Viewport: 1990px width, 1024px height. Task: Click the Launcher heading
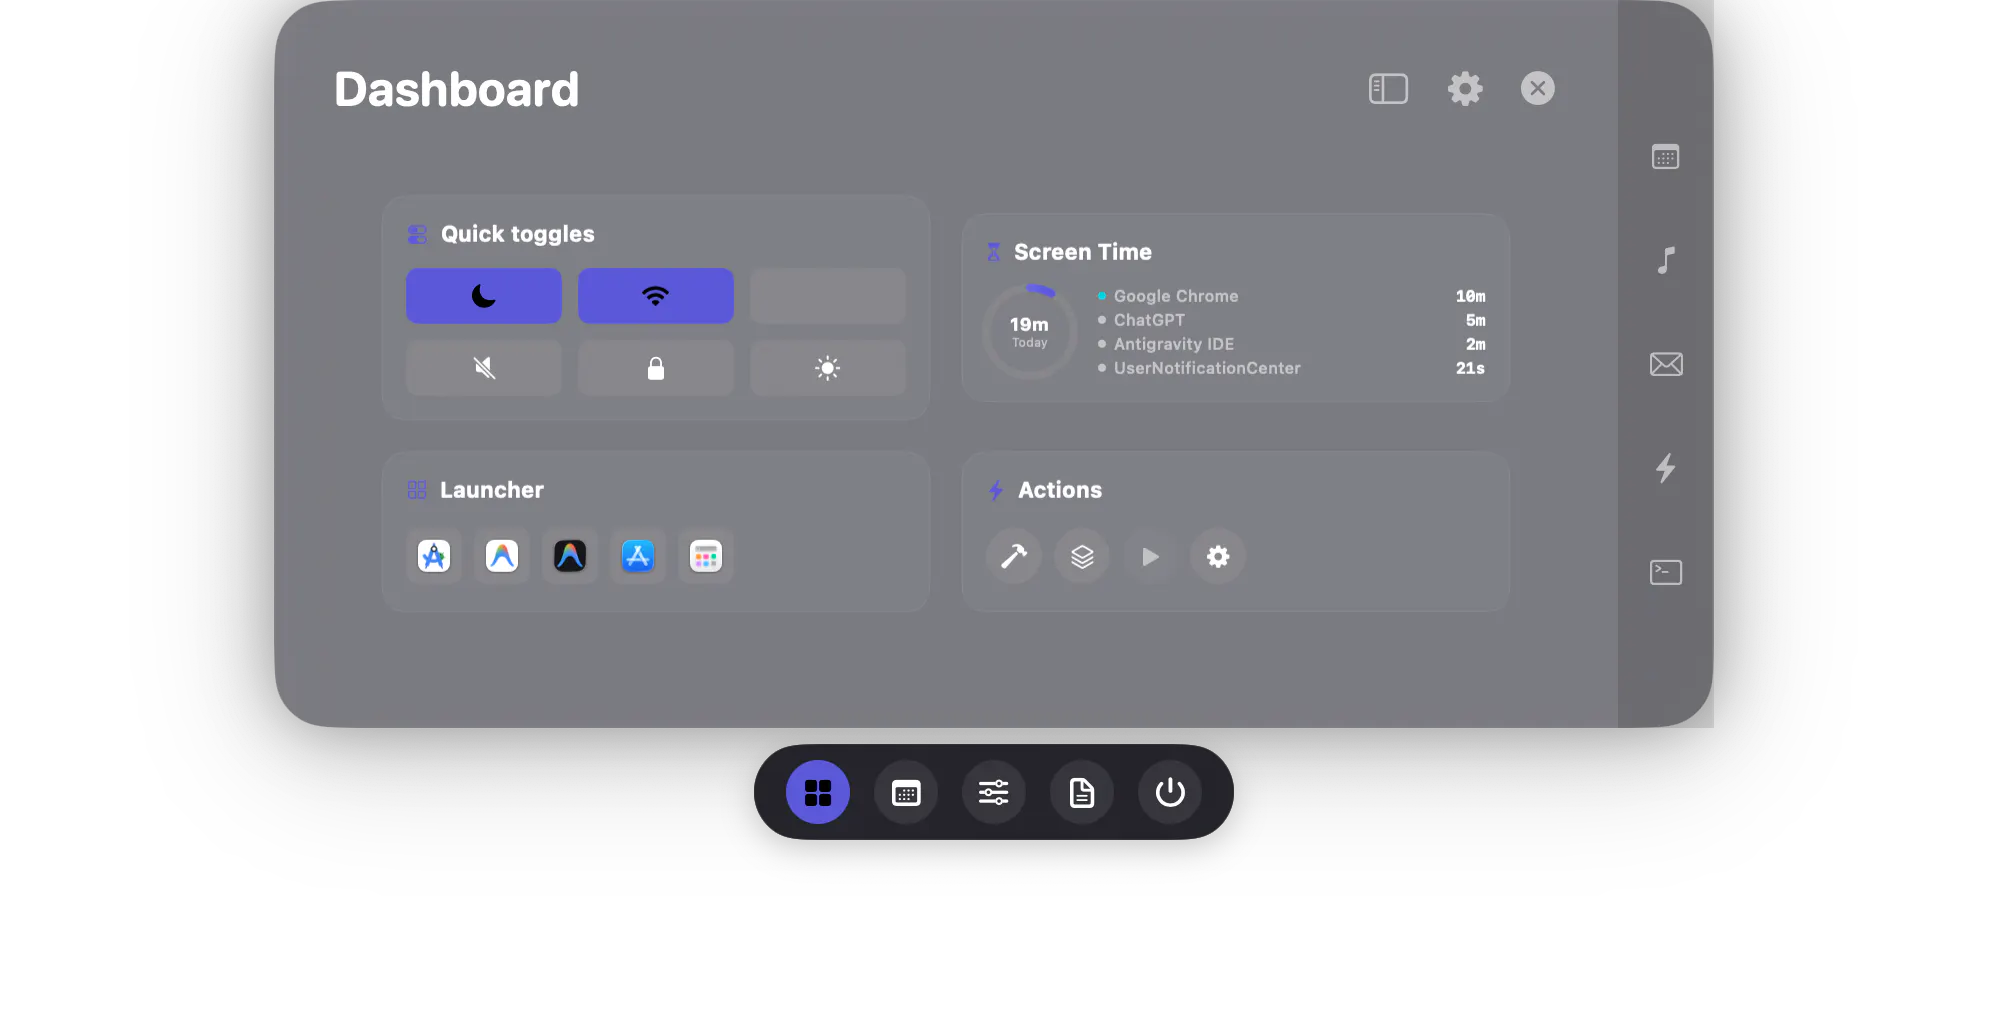[492, 490]
